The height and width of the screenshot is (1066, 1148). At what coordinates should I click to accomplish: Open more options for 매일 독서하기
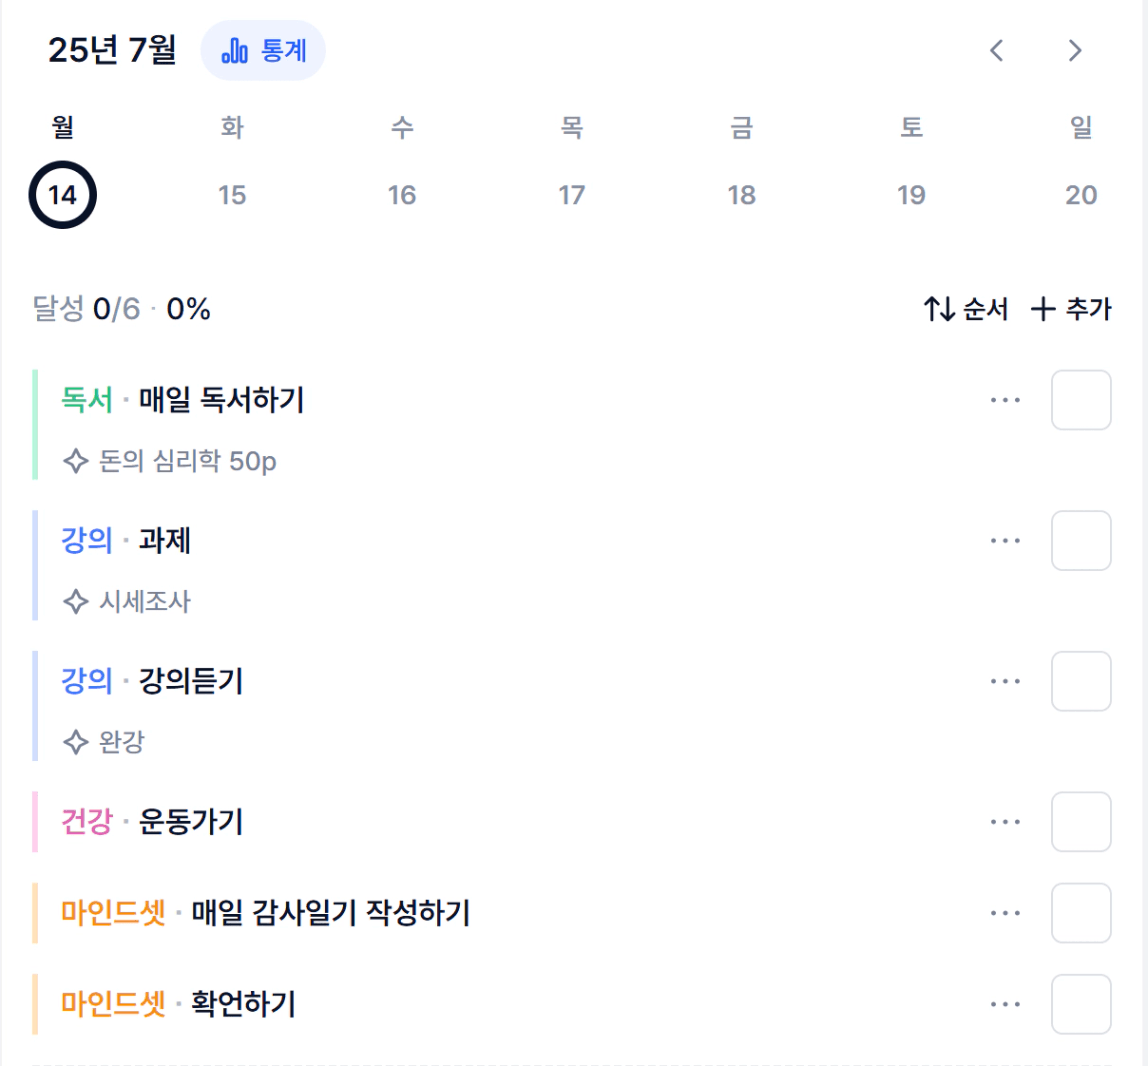(1004, 400)
